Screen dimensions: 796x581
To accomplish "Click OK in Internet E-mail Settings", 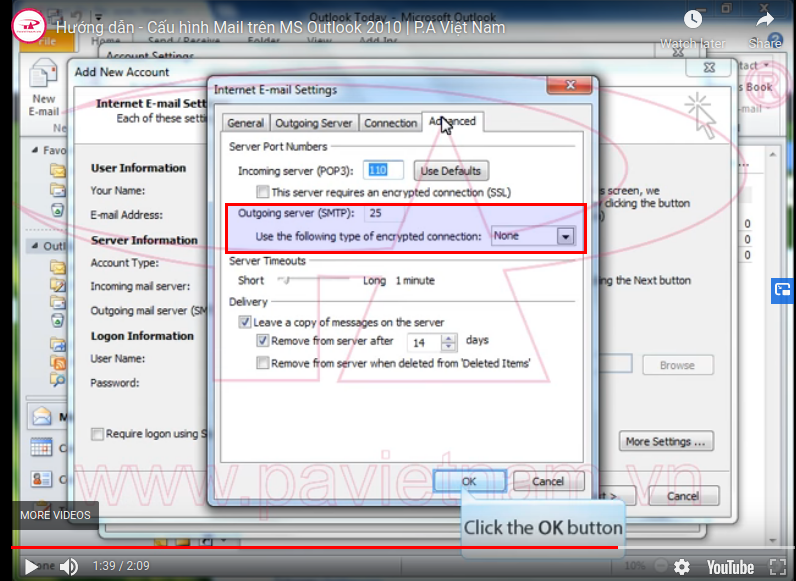I will (469, 481).
